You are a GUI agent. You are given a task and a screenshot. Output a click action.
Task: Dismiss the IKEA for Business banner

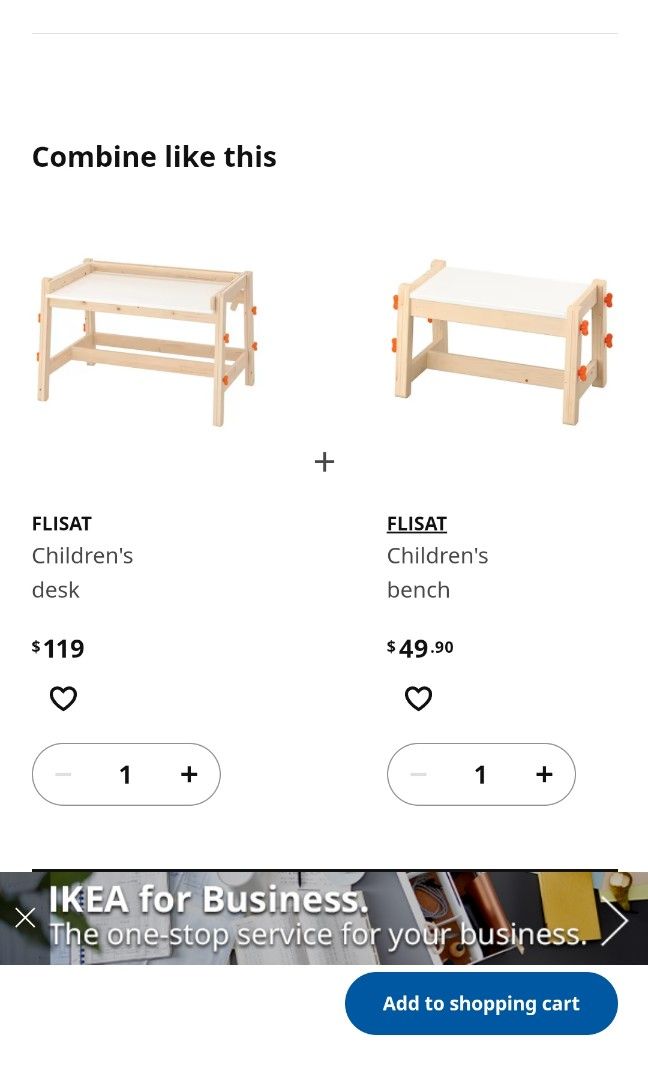pos(25,917)
